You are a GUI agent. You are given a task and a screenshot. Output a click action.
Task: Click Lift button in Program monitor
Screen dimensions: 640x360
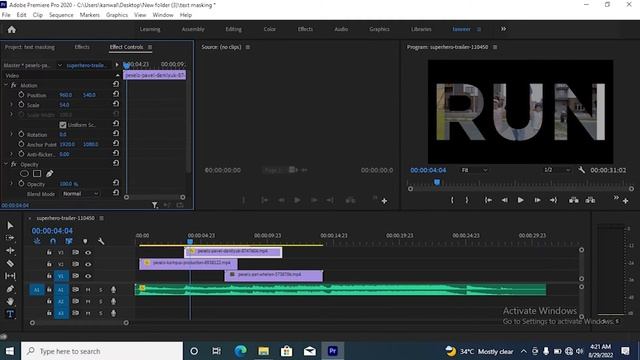573,200
